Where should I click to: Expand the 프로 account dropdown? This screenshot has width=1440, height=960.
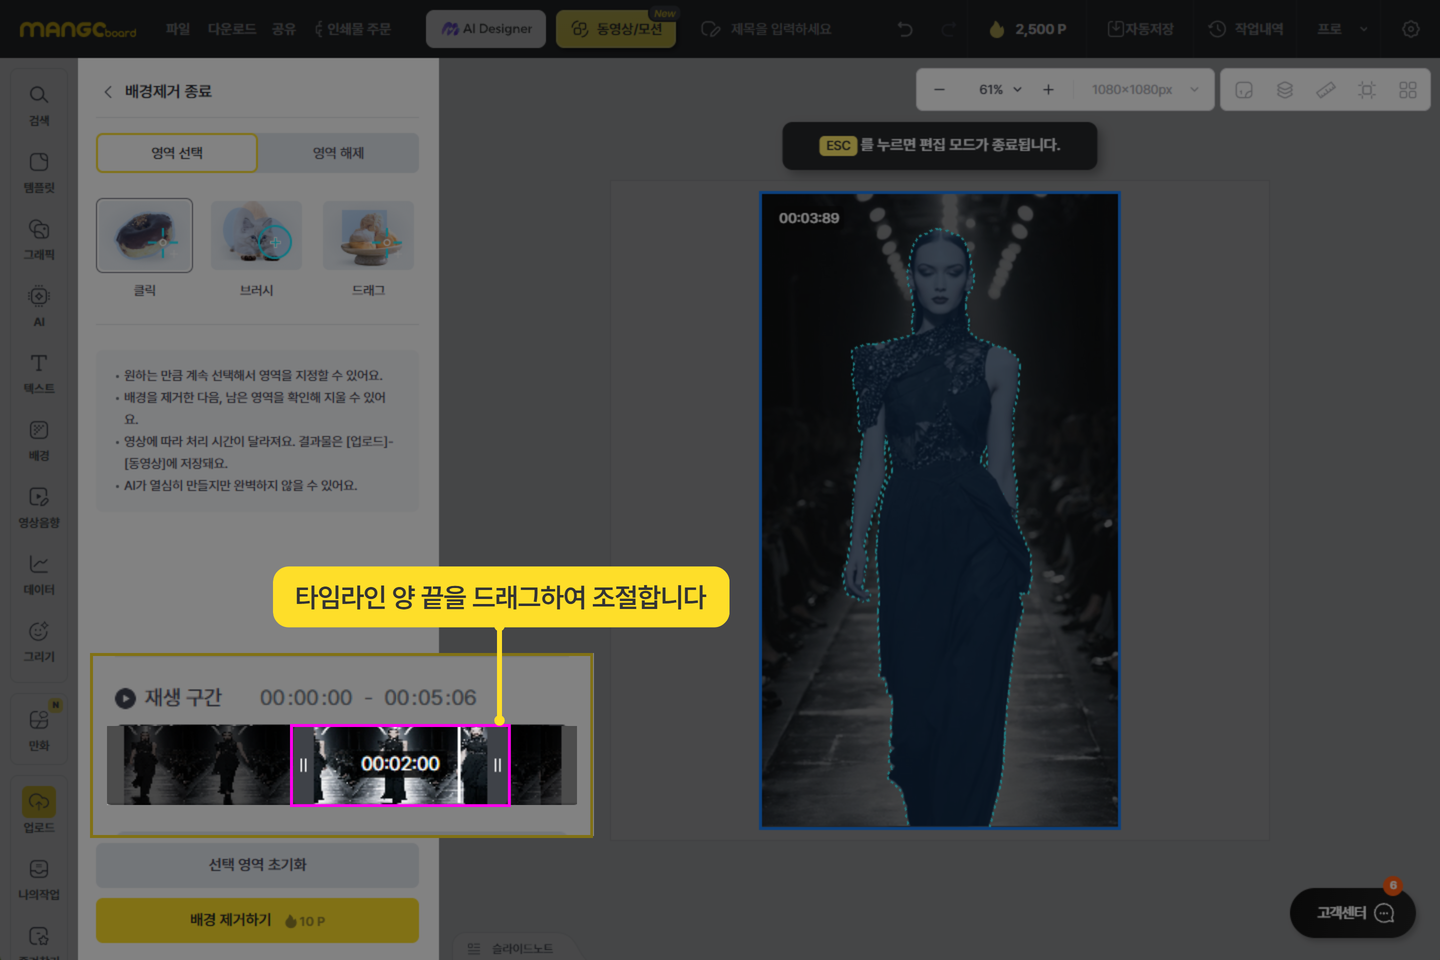click(x=1342, y=29)
